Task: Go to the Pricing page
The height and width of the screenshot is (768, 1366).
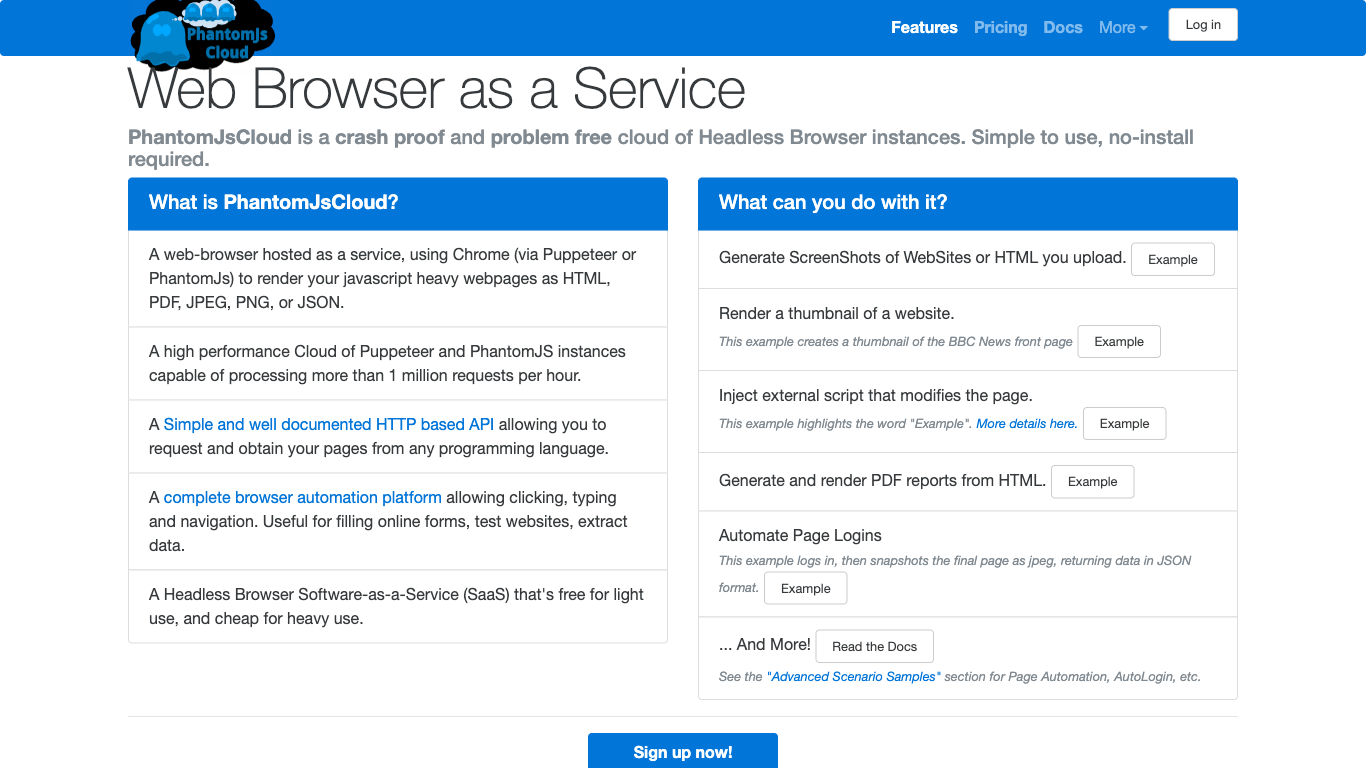Action: (x=1000, y=27)
